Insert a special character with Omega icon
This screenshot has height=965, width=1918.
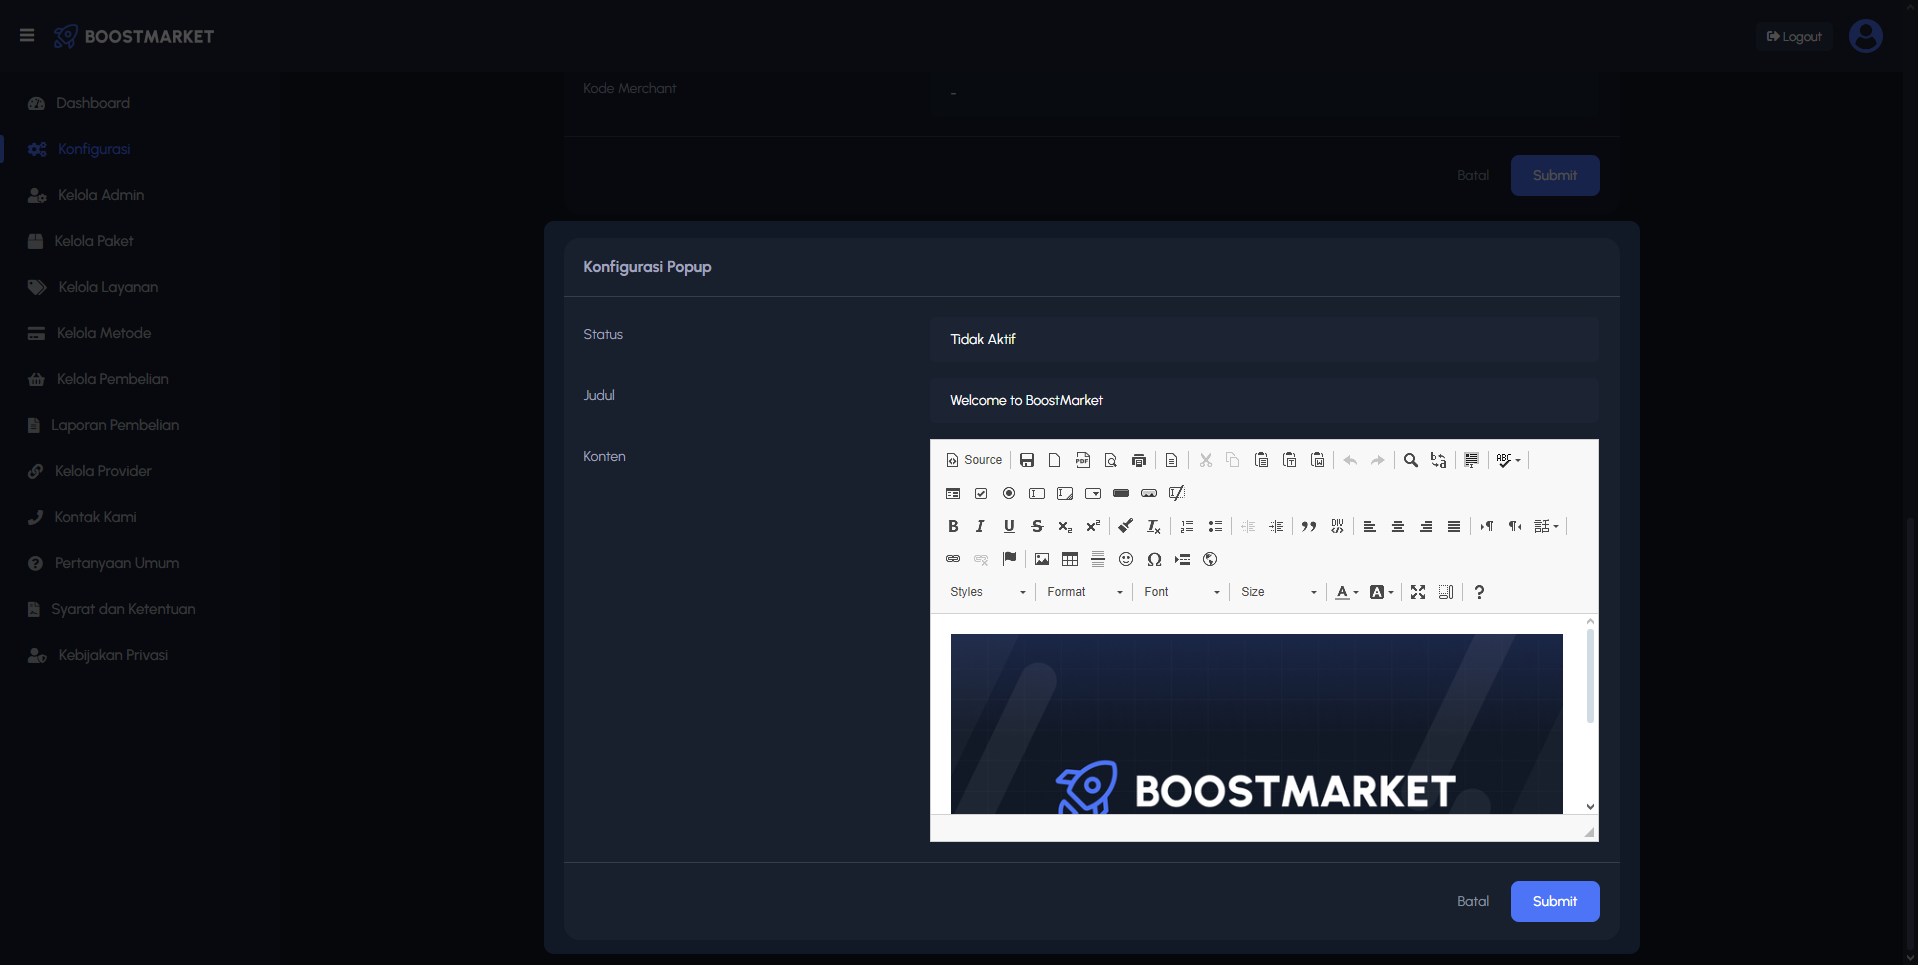pos(1153,559)
